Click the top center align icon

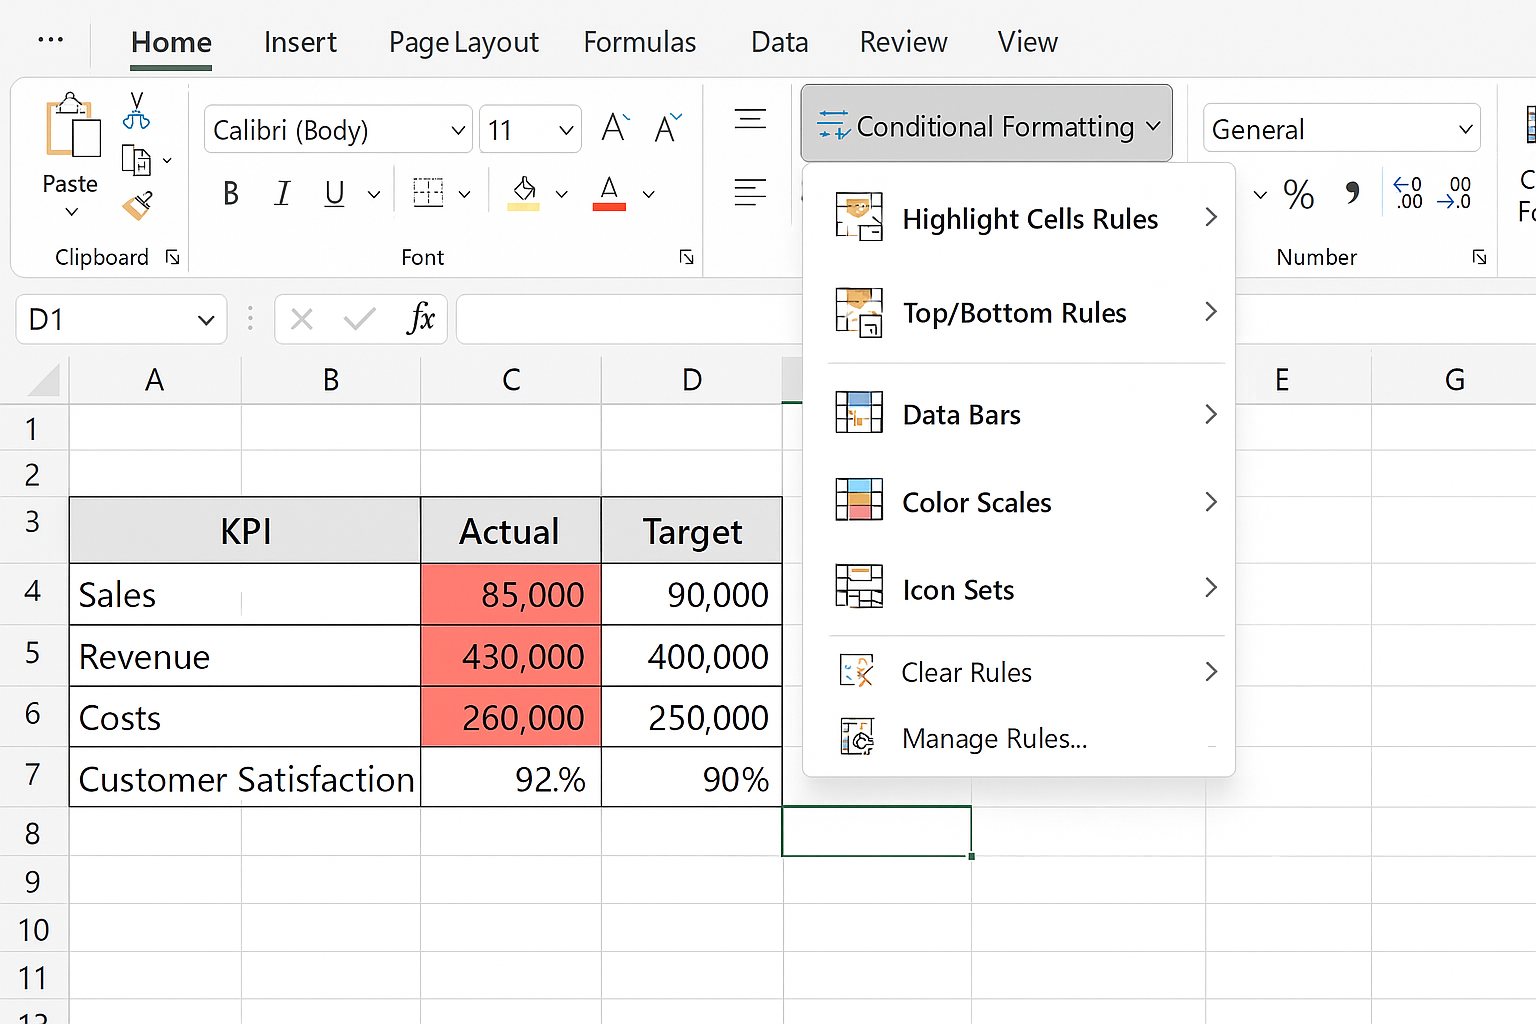pyautogui.click(x=750, y=119)
